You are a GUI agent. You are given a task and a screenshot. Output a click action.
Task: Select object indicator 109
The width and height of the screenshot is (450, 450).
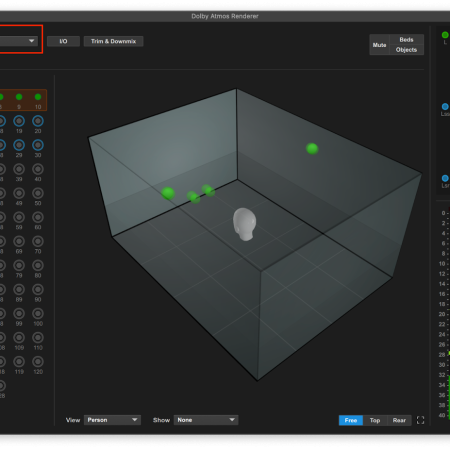pos(19,338)
